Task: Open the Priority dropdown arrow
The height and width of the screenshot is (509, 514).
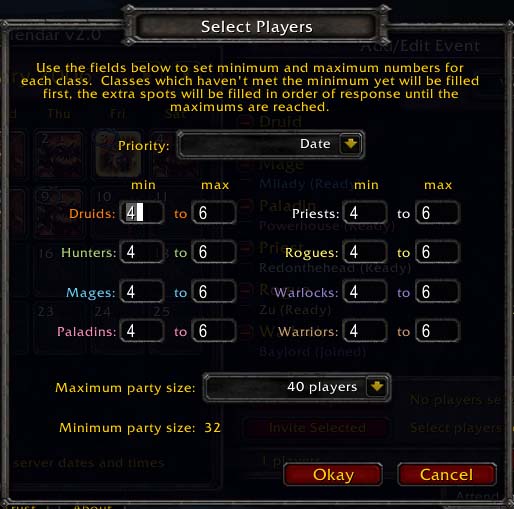Action: [x=350, y=144]
